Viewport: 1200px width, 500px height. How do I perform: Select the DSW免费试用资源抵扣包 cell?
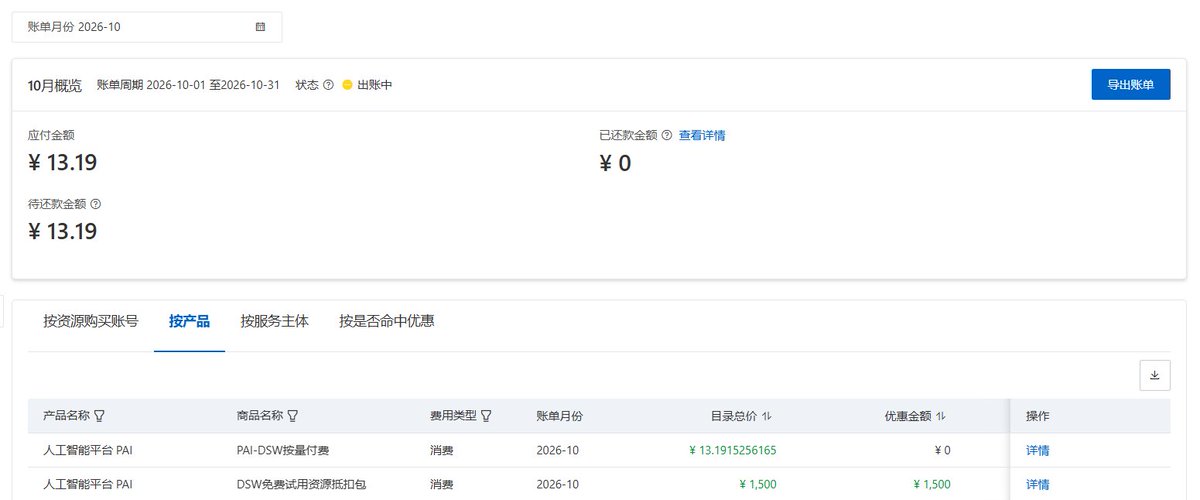click(301, 484)
